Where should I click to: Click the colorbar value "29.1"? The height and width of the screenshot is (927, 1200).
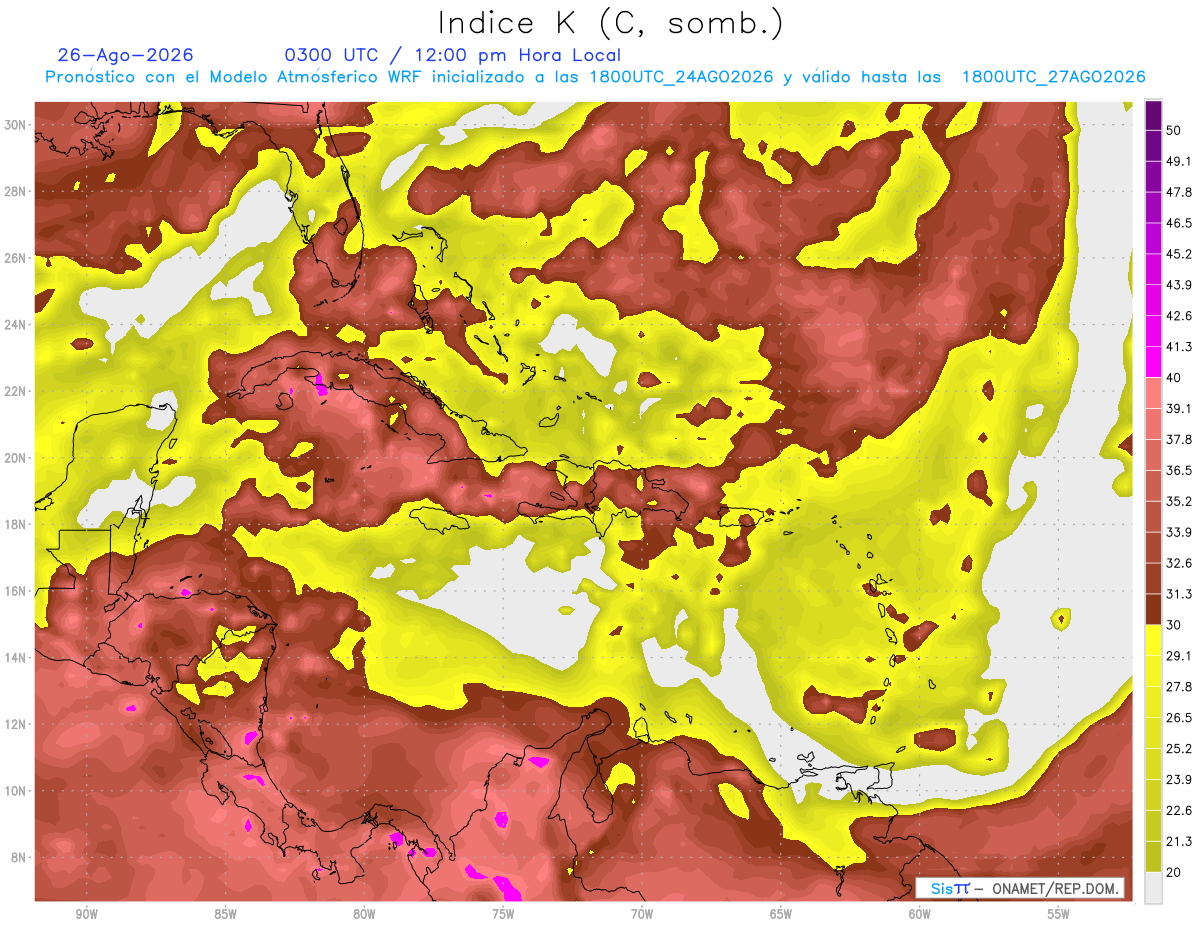click(x=1178, y=656)
